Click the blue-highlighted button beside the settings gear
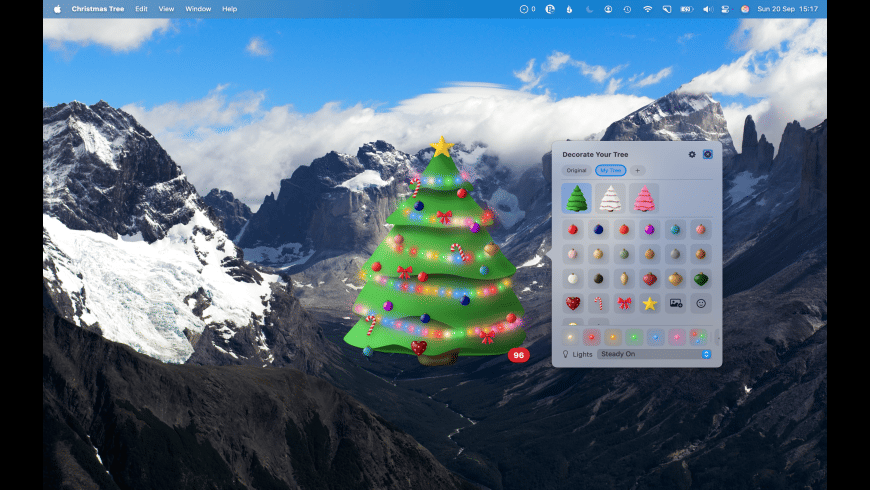 [707, 154]
